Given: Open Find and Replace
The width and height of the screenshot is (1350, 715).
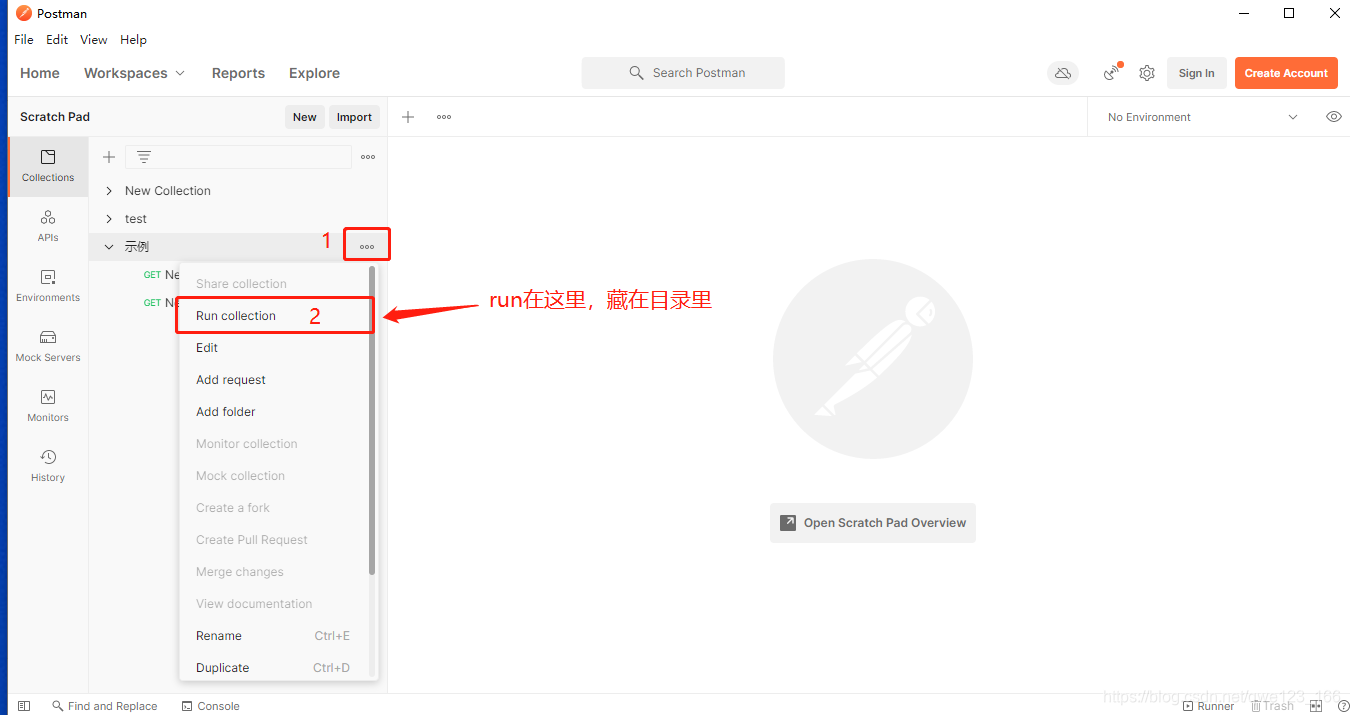Looking at the screenshot, I should tap(105, 706).
